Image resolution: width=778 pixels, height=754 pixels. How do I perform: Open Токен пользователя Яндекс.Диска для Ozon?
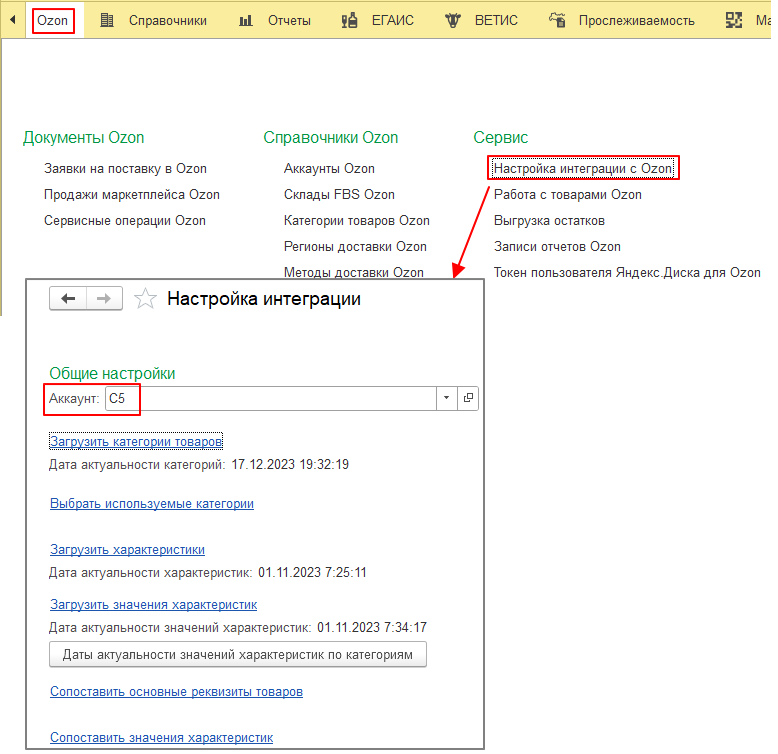(627, 272)
